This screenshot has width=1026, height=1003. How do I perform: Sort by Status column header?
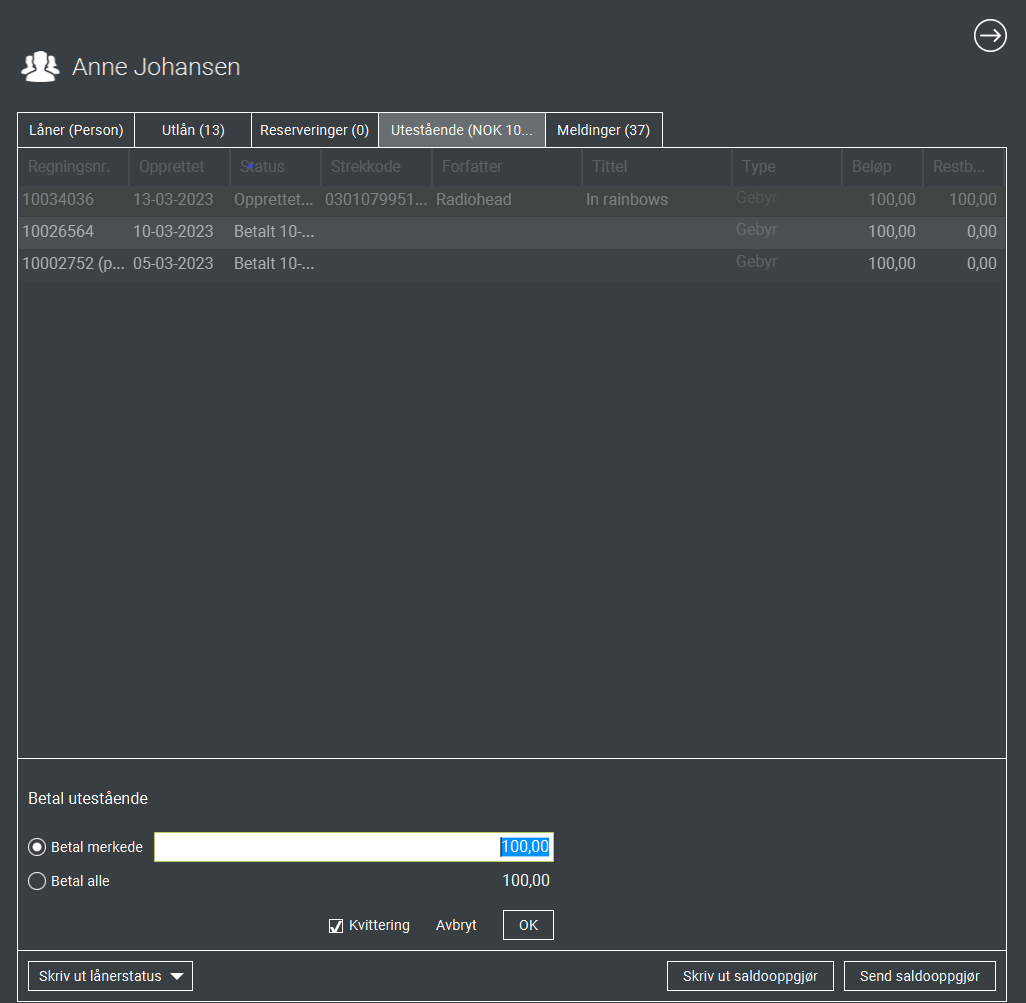(275, 167)
